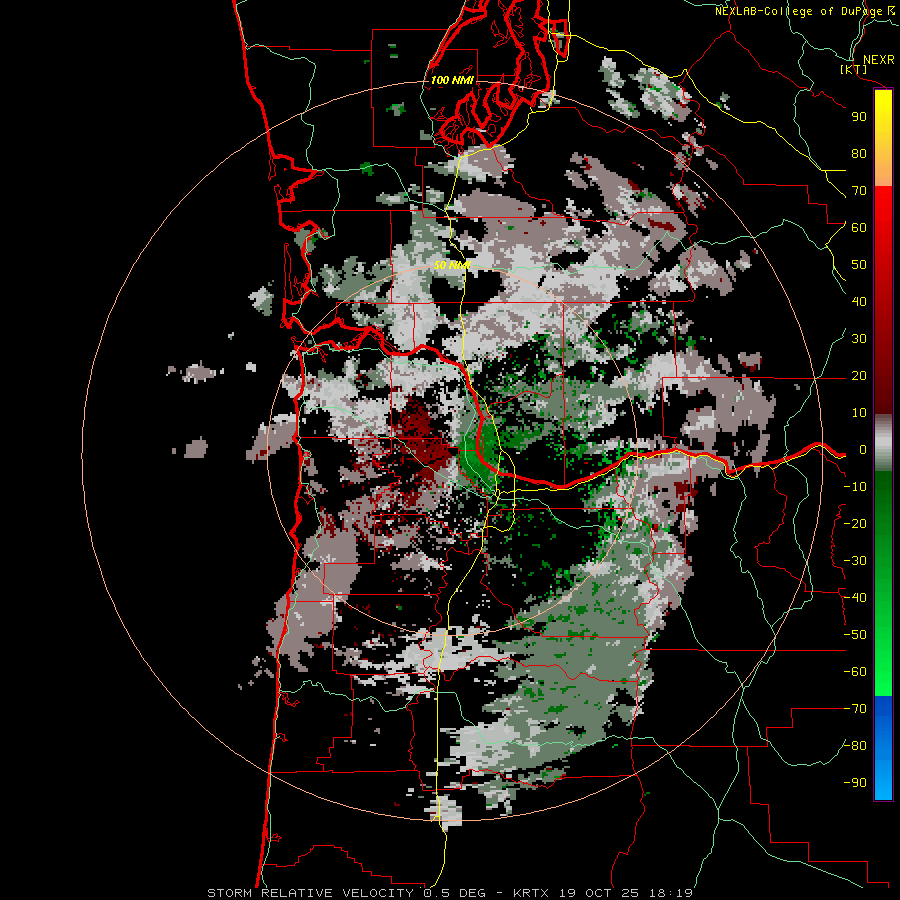Click the 100 NMI range ring label
This screenshot has width=900, height=900.
tap(452, 80)
